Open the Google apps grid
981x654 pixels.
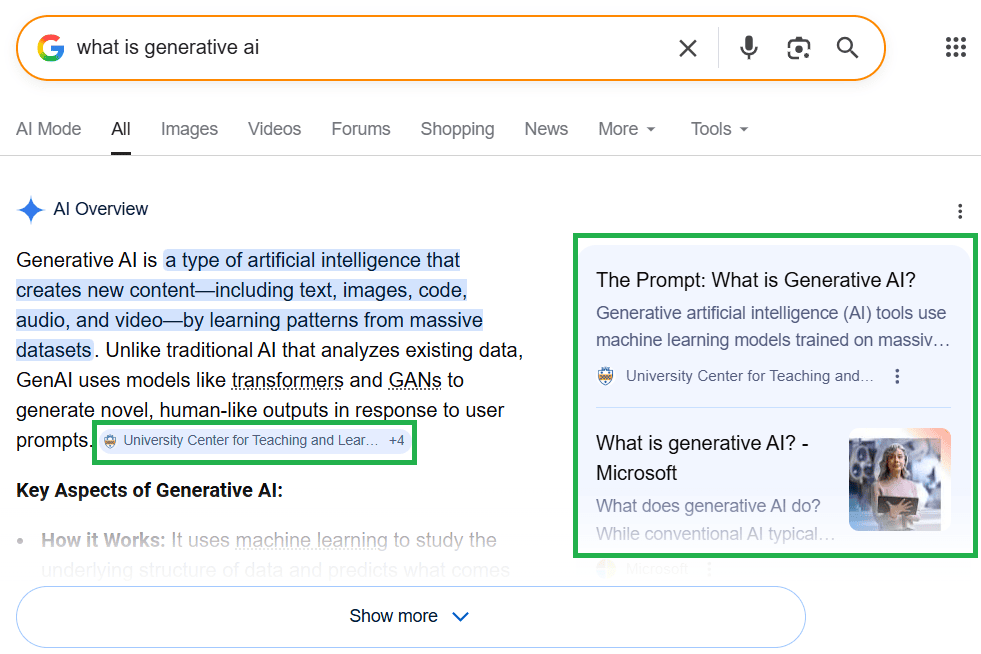[x=956, y=47]
